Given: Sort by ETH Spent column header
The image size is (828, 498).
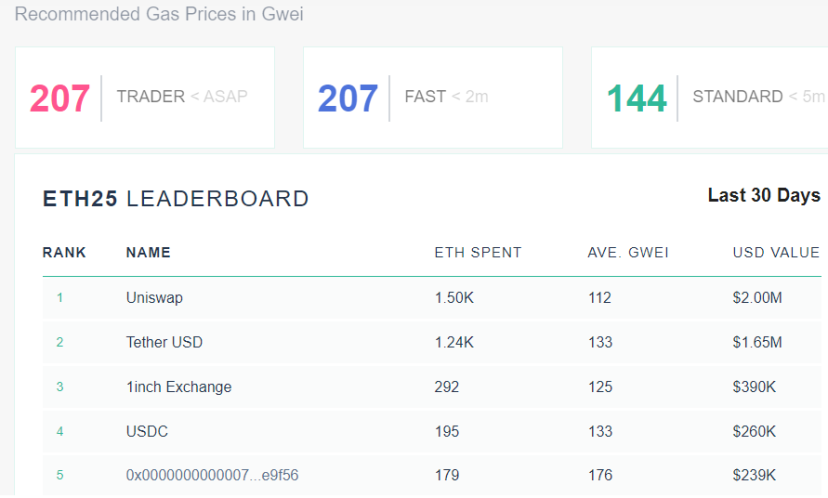Looking at the screenshot, I should point(478,252).
